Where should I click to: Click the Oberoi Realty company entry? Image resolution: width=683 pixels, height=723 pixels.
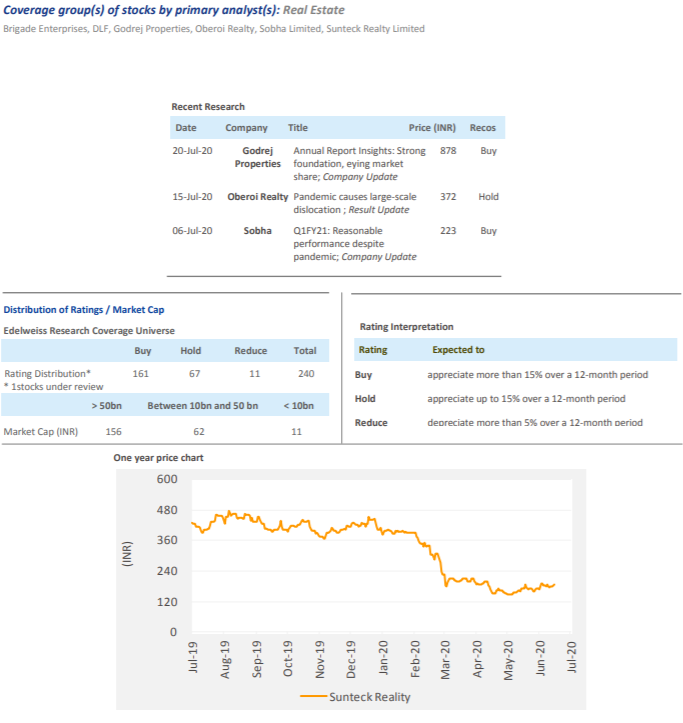pyautogui.click(x=257, y=197)
